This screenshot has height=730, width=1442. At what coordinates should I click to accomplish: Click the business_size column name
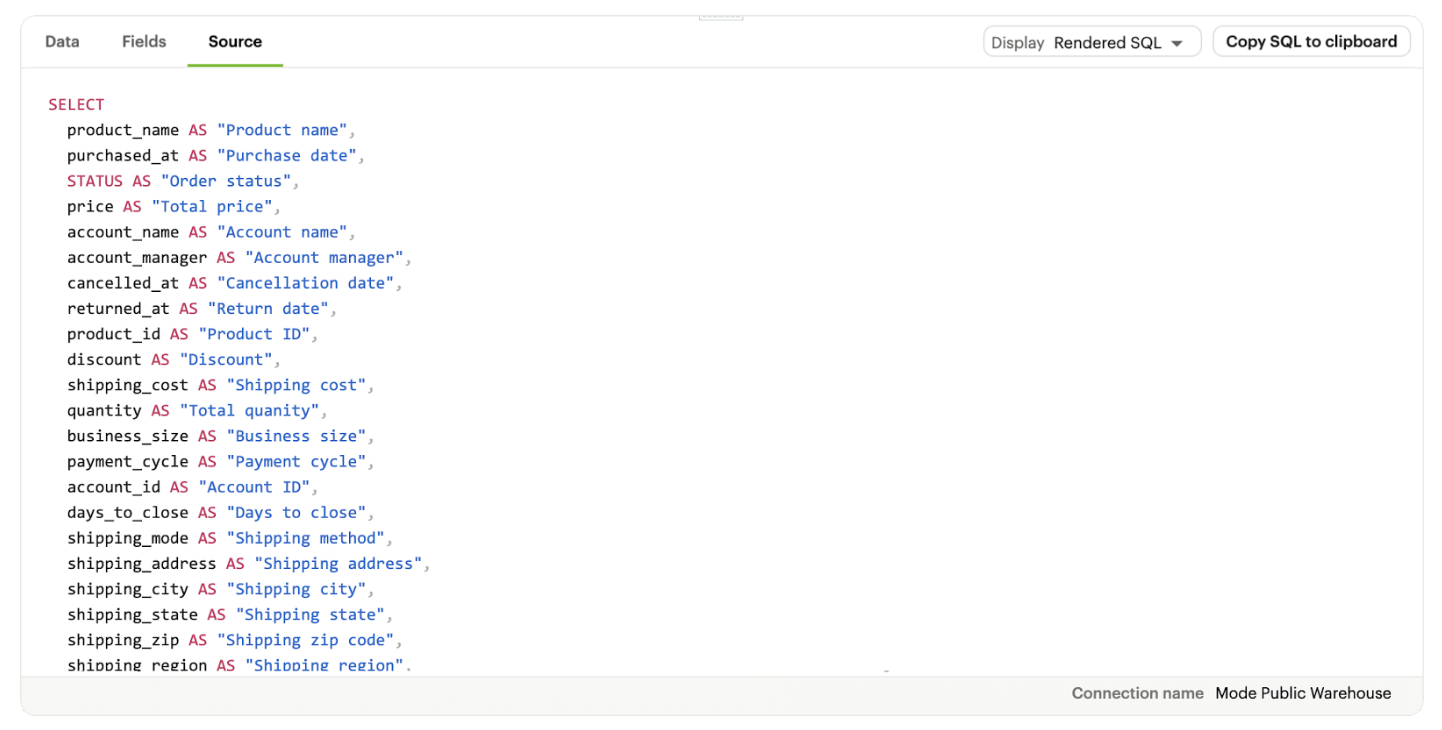click(x=128, y=436)
